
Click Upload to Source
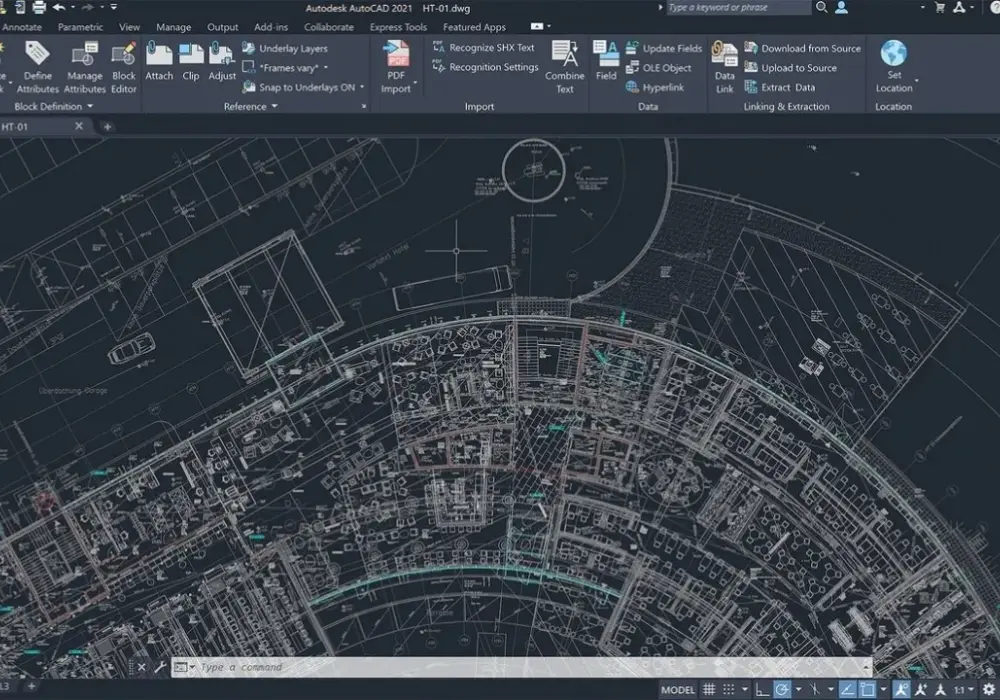[x=791, y=68]
